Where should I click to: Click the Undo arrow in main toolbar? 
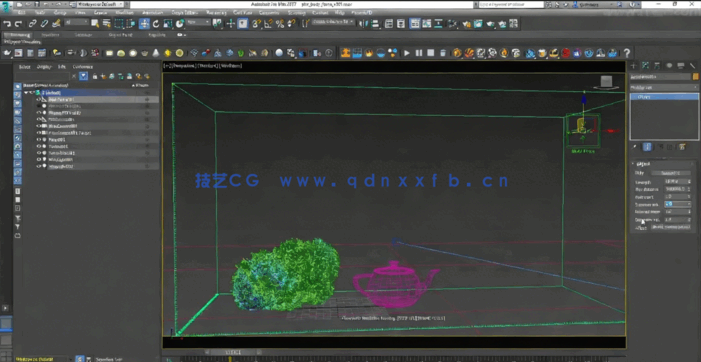[7, 24]
